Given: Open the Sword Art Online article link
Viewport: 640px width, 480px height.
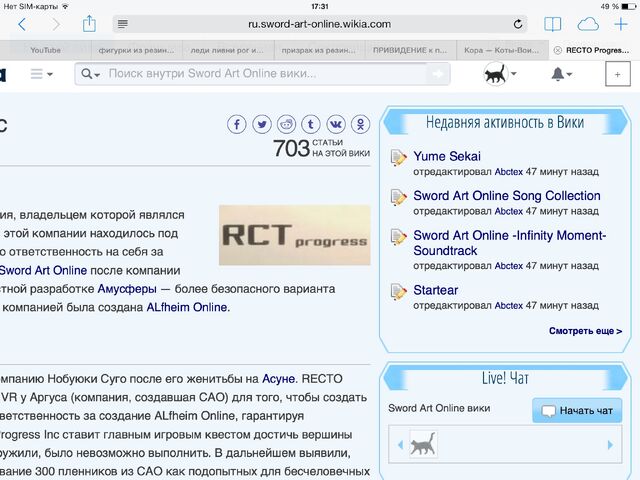Looking at the screenshot, I should point(43,270).
